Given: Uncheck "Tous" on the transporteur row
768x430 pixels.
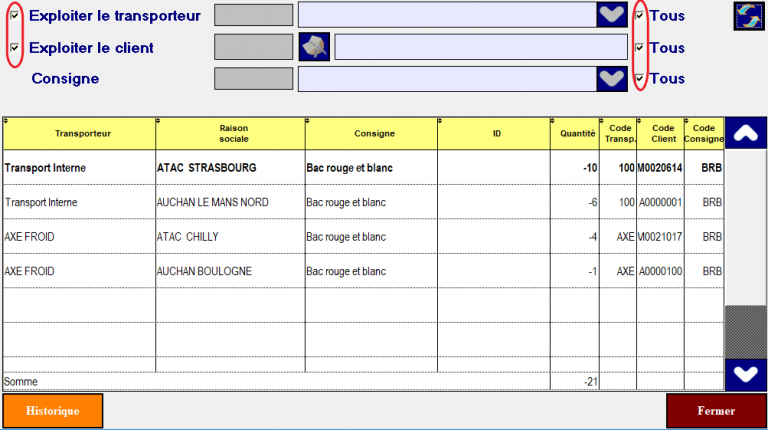Looking at the screenshot, I should coord(640,16).
